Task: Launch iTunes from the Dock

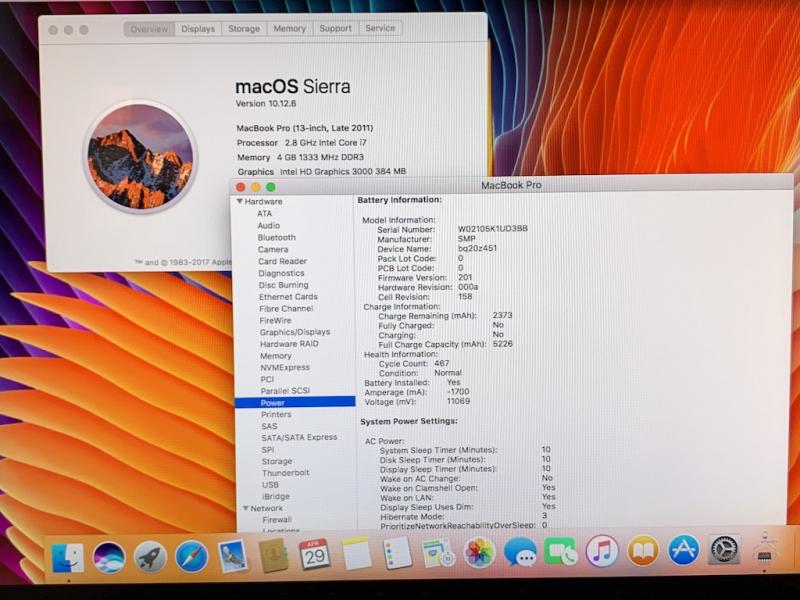Action: pyautogui.click(x=602, y=552)
